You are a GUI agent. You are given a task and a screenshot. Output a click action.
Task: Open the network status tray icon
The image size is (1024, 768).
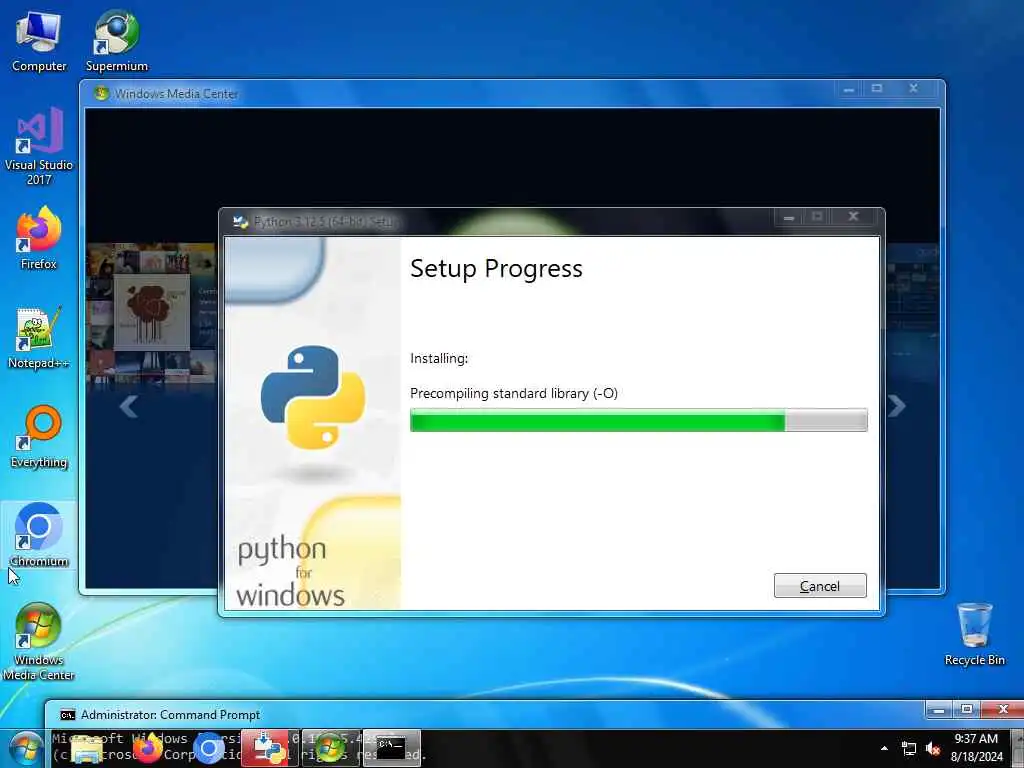click(908, 749)
